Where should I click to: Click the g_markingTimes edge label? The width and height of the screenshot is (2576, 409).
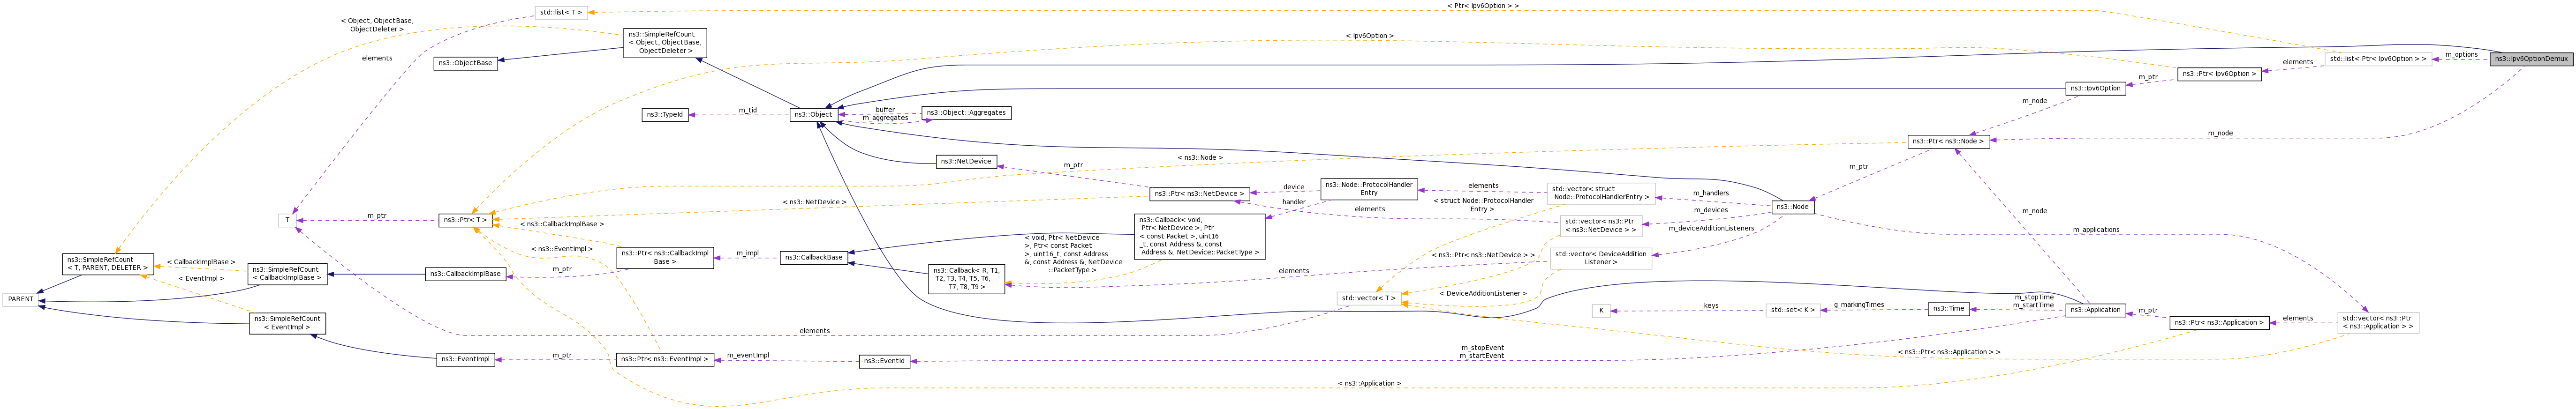click(1859, 305)
